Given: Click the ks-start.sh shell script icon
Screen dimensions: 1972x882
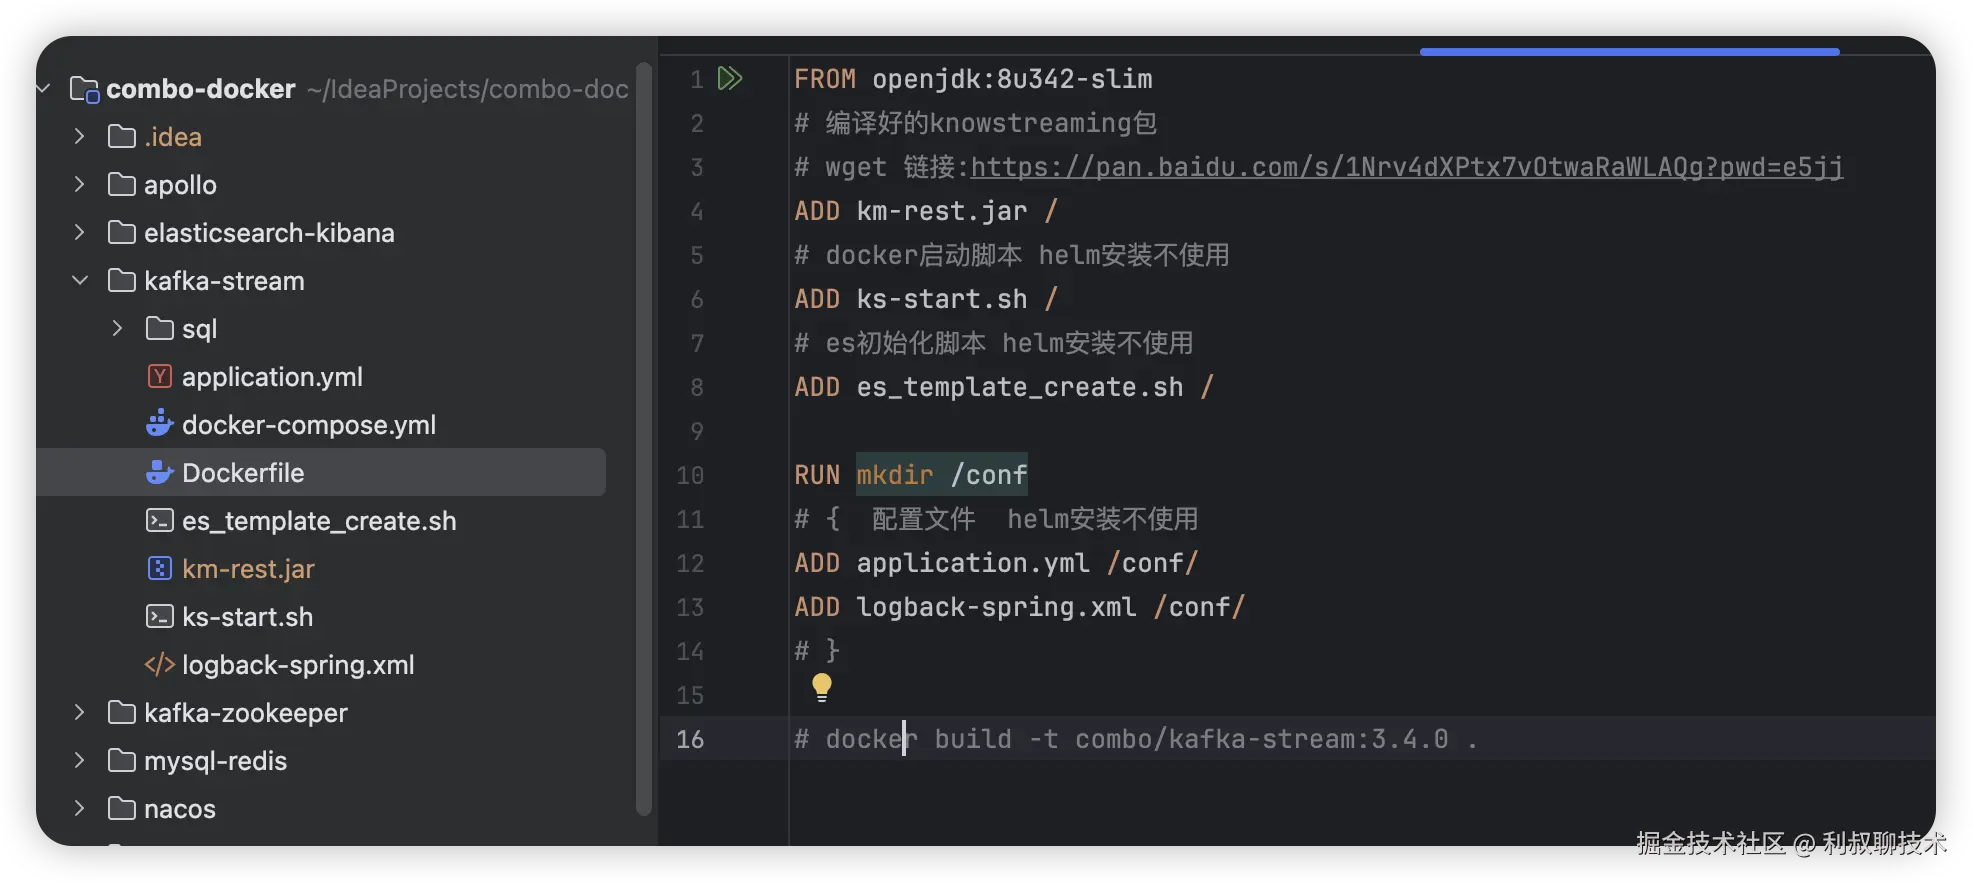Looking at the screenshot, I should coord(160,616).
